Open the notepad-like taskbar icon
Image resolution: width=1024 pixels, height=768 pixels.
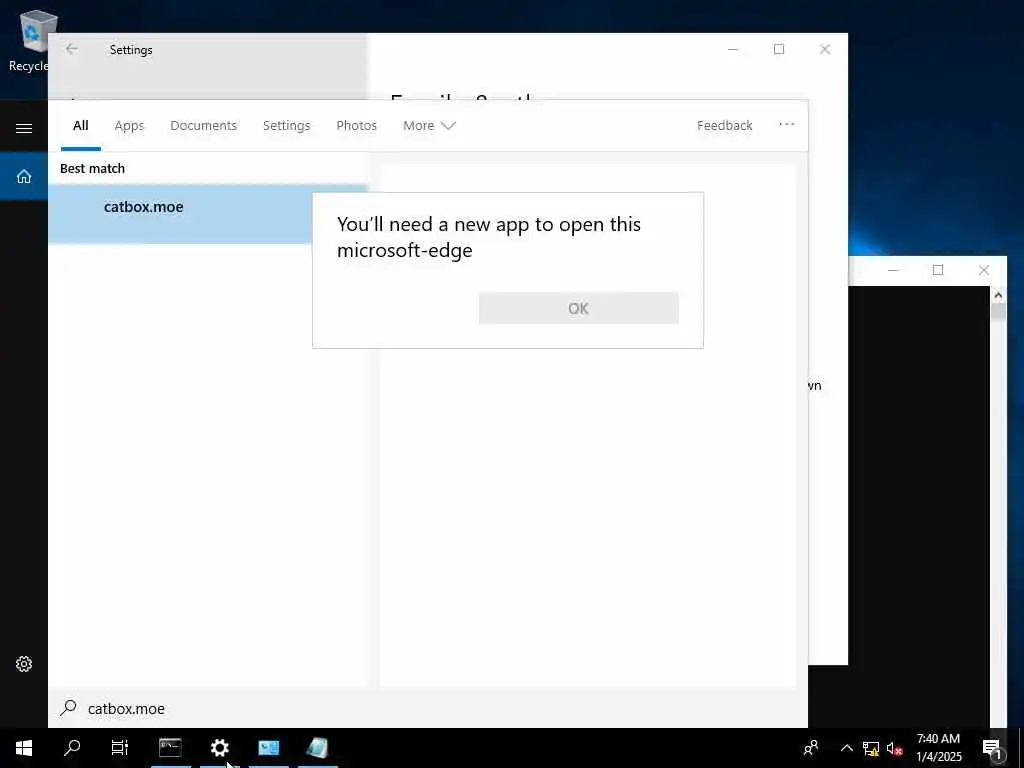pos(317,748)
